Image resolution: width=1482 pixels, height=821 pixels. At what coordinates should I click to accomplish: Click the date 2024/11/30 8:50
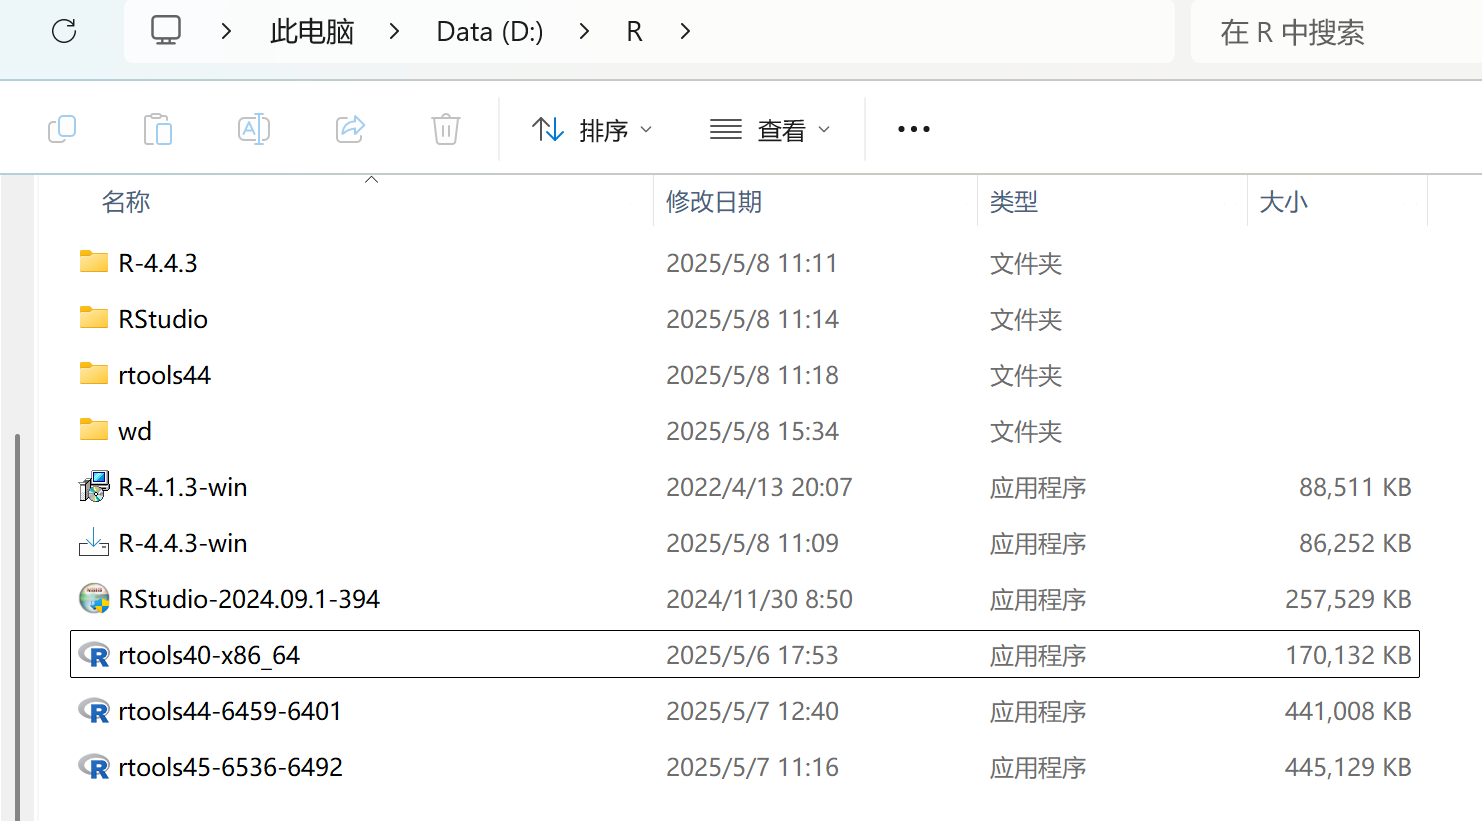pos(760,599)
